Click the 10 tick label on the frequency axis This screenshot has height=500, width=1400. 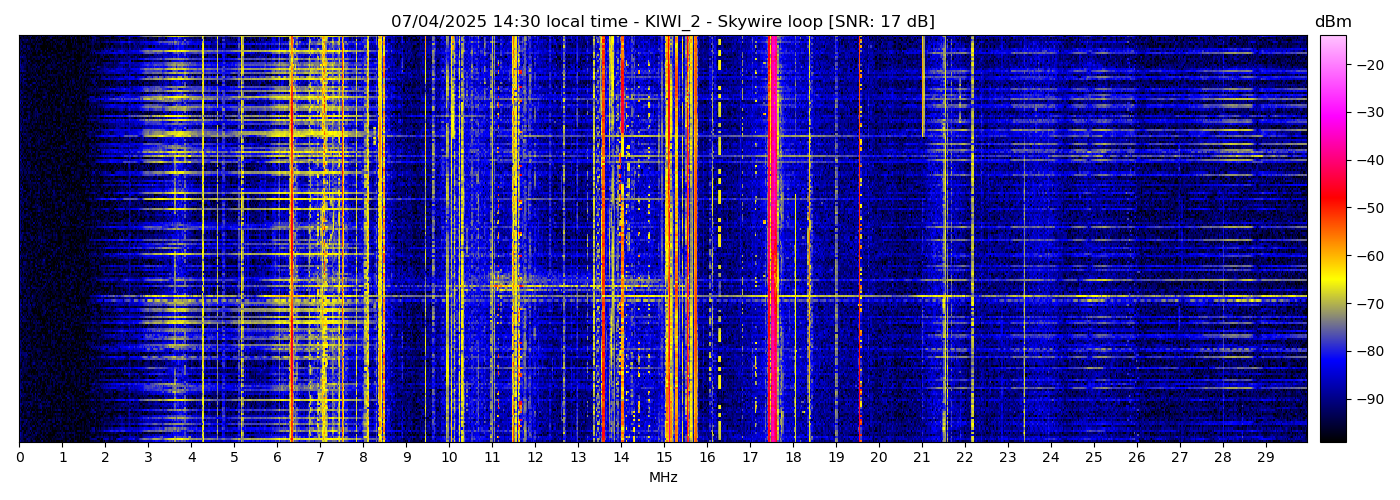[x=449, y=457]
